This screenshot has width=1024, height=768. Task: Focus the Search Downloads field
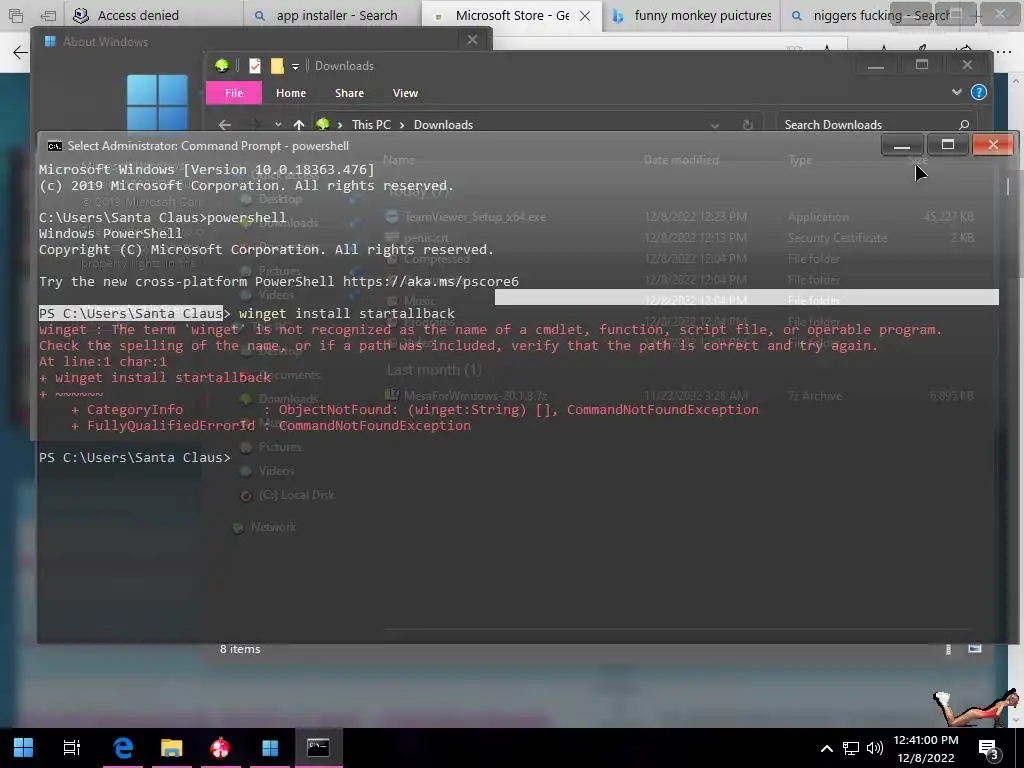875,124
